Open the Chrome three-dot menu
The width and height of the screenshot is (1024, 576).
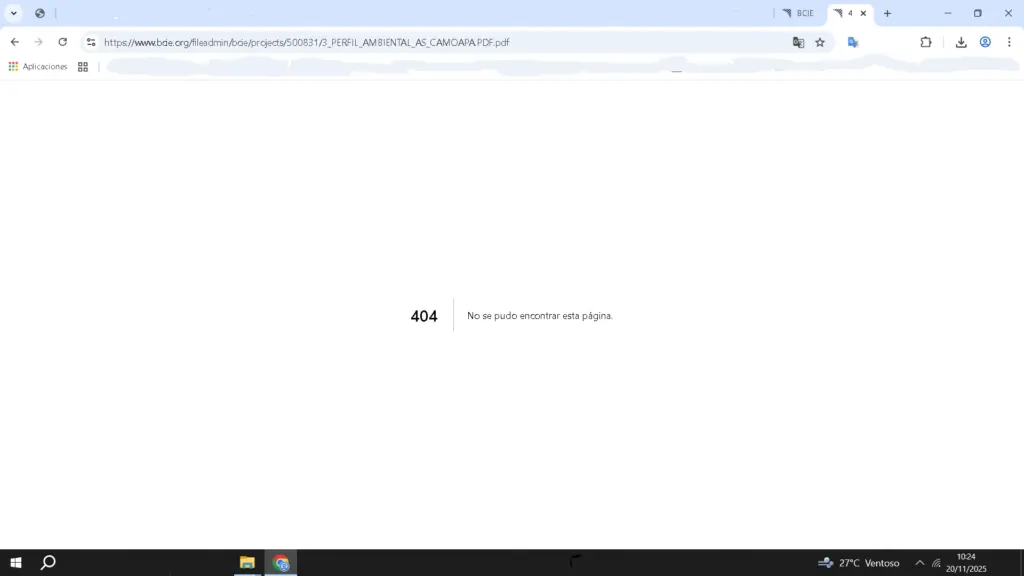click(1010, 42)
